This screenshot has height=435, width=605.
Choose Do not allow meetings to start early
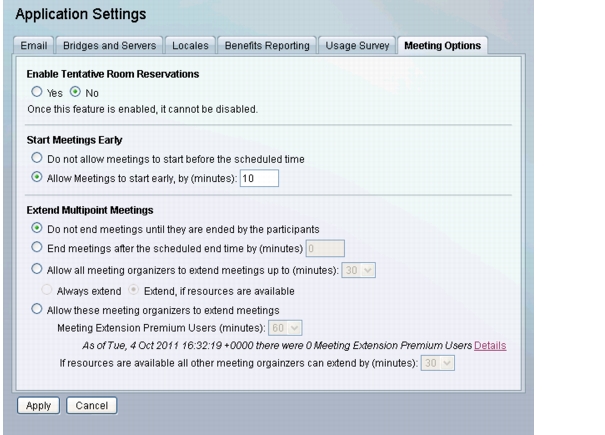coord(37,158)
